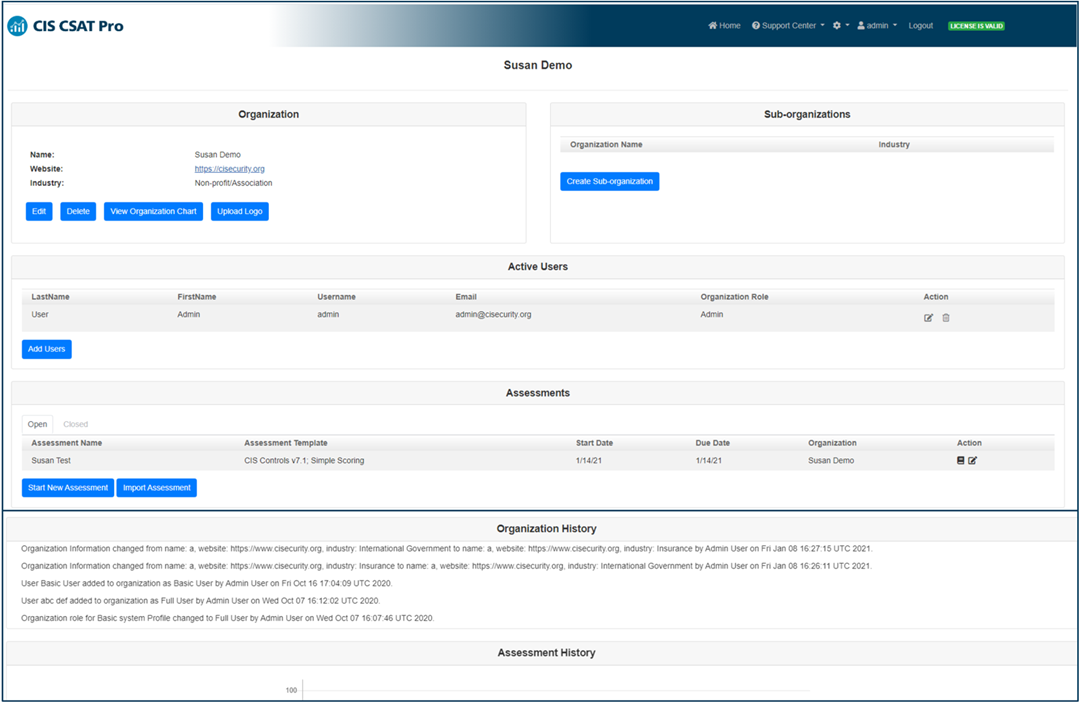Click the report icon for Susan Test assessment

click(x=959, y=460)
